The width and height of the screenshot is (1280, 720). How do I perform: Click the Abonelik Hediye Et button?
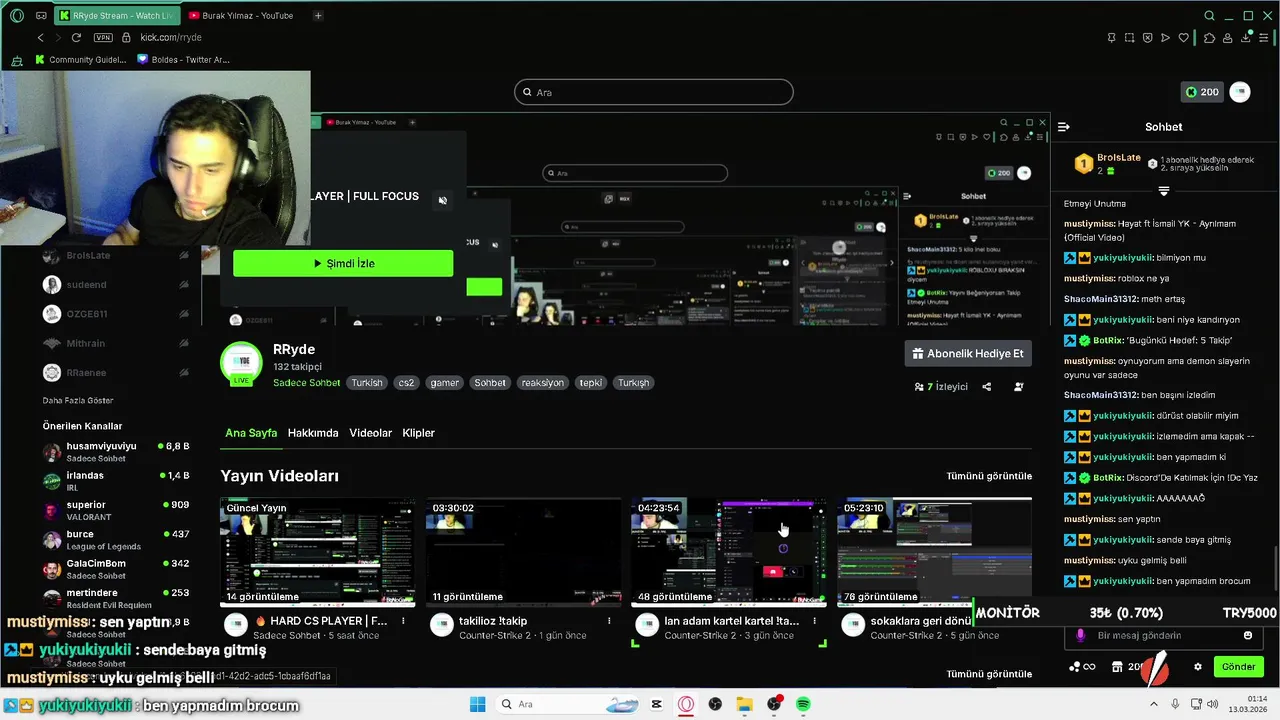(x=968, y=354)
